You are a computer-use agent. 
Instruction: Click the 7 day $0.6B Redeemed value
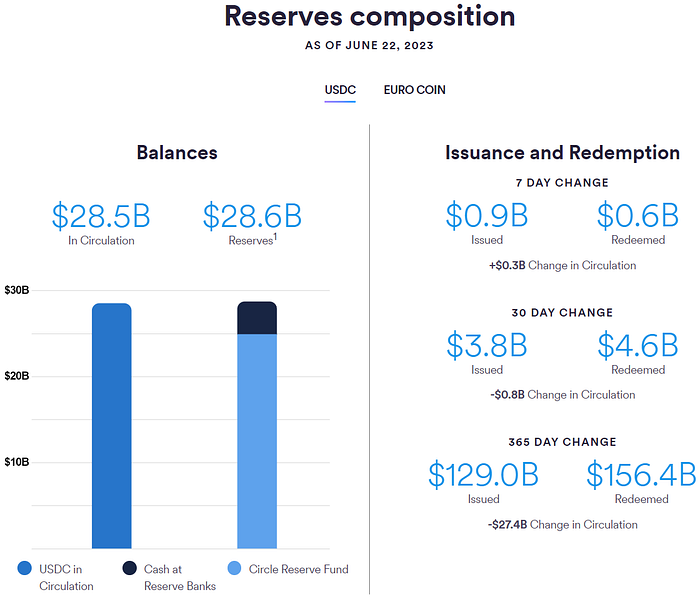637,216
